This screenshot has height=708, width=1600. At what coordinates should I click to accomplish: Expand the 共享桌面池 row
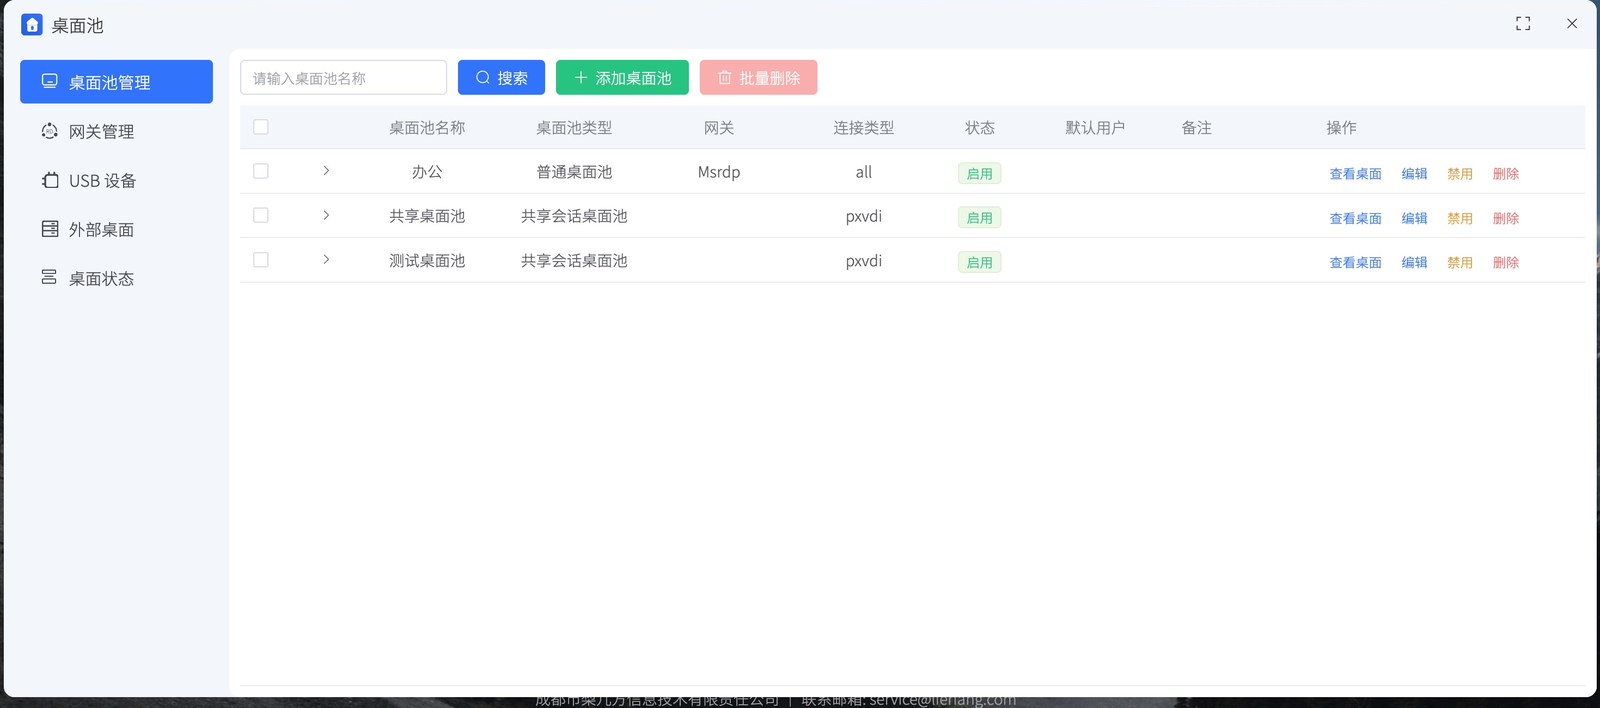point(326,215)
